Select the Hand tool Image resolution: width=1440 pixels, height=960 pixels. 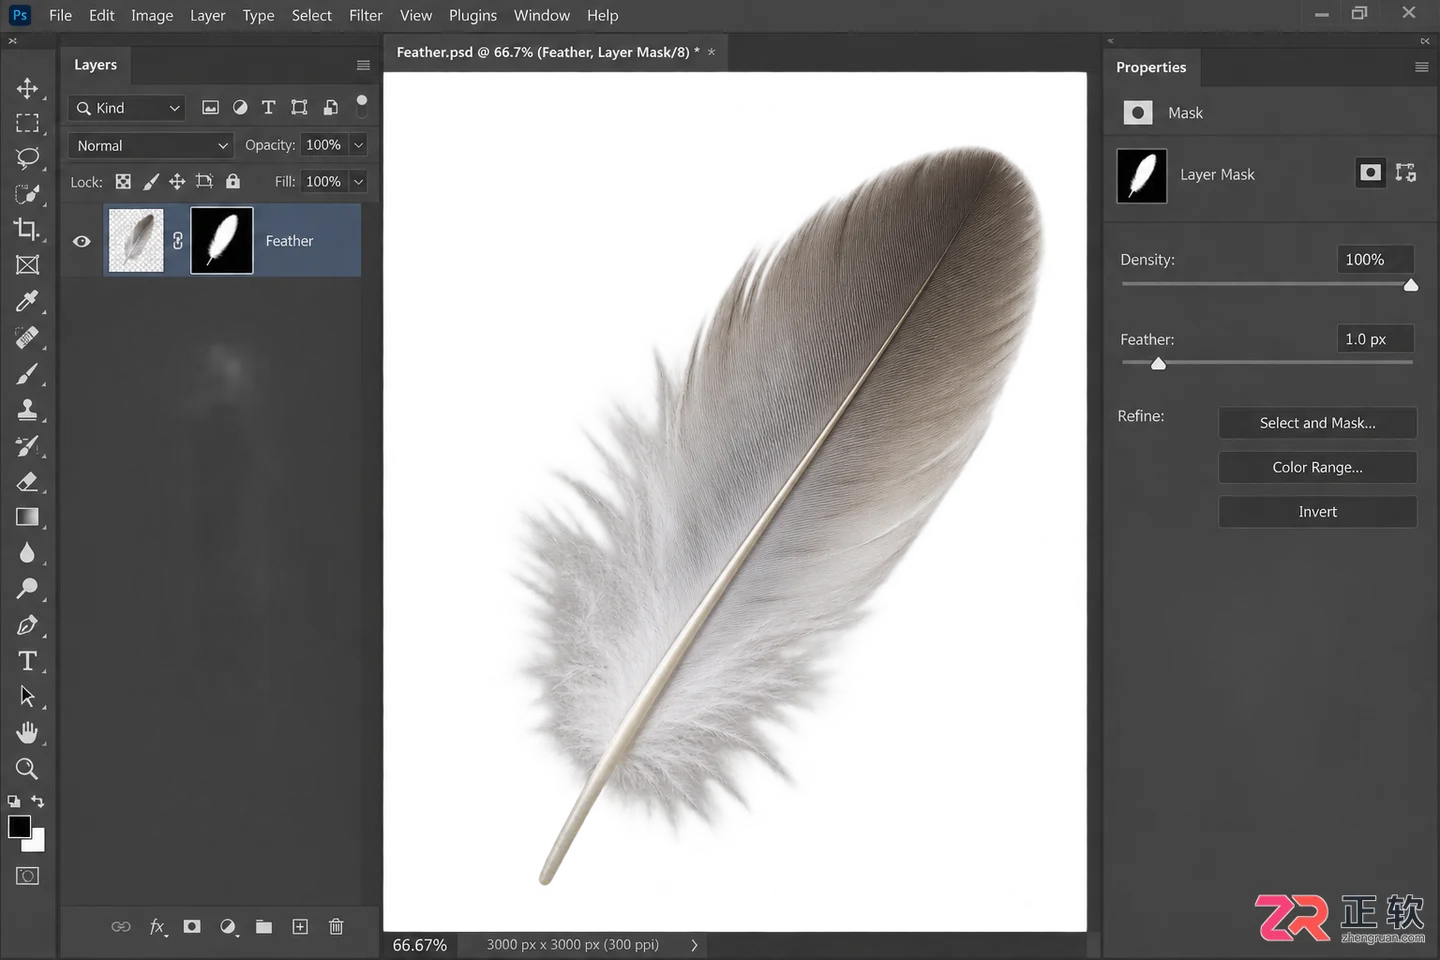coord(27,733)
